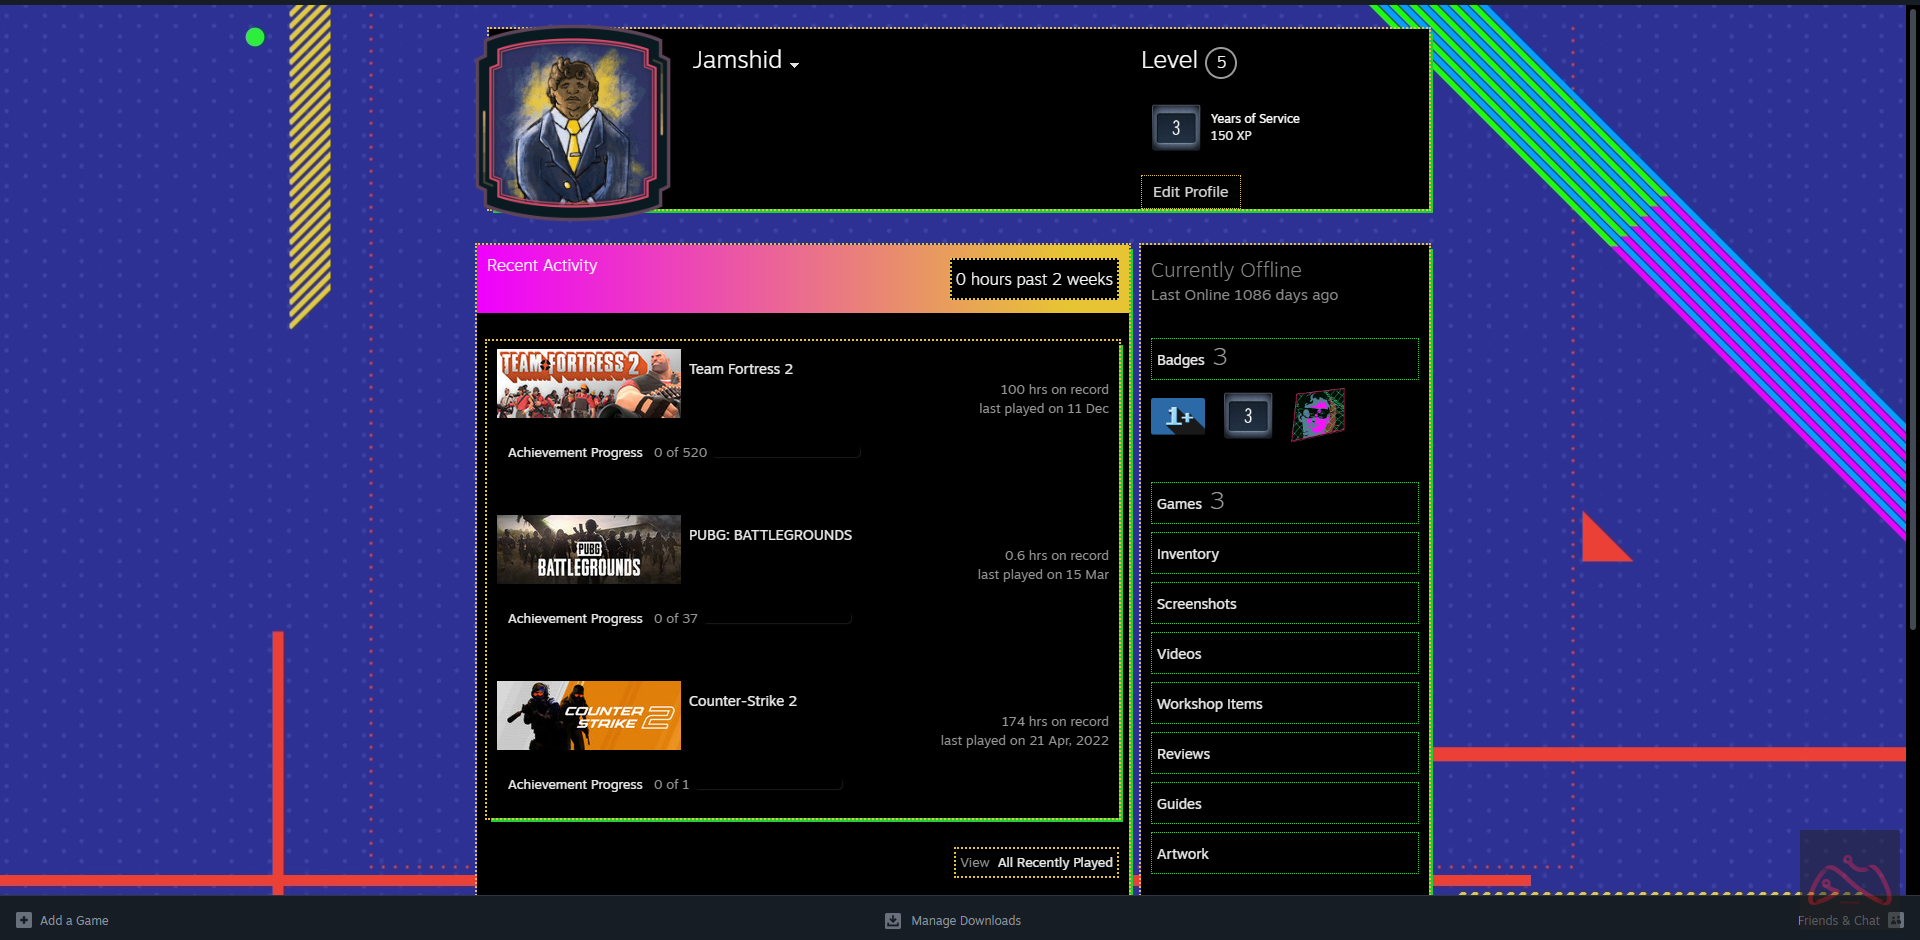Image resolution: width=1920 pixels, height=940 pixels.
Task: Open the Games 3 link
Action: (1189, 503)
